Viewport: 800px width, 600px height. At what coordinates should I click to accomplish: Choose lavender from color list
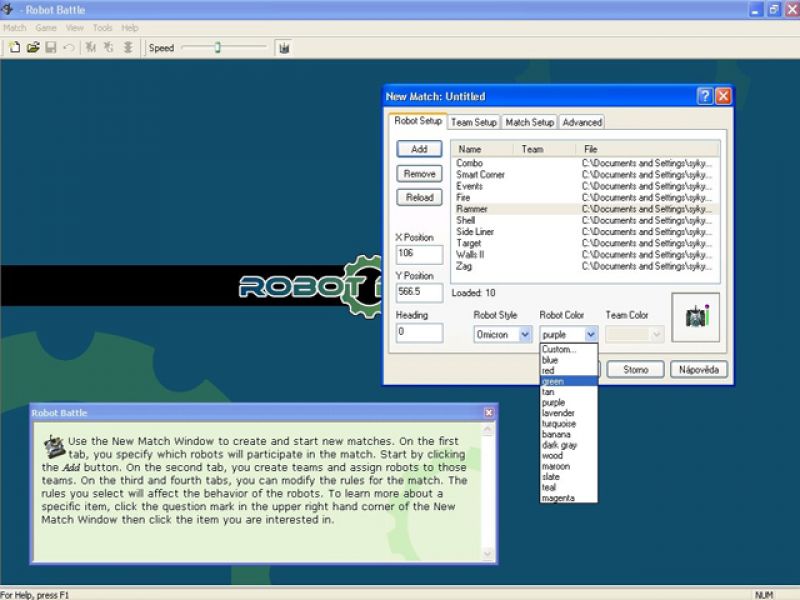pyautogui.click(x=568, y=413)
